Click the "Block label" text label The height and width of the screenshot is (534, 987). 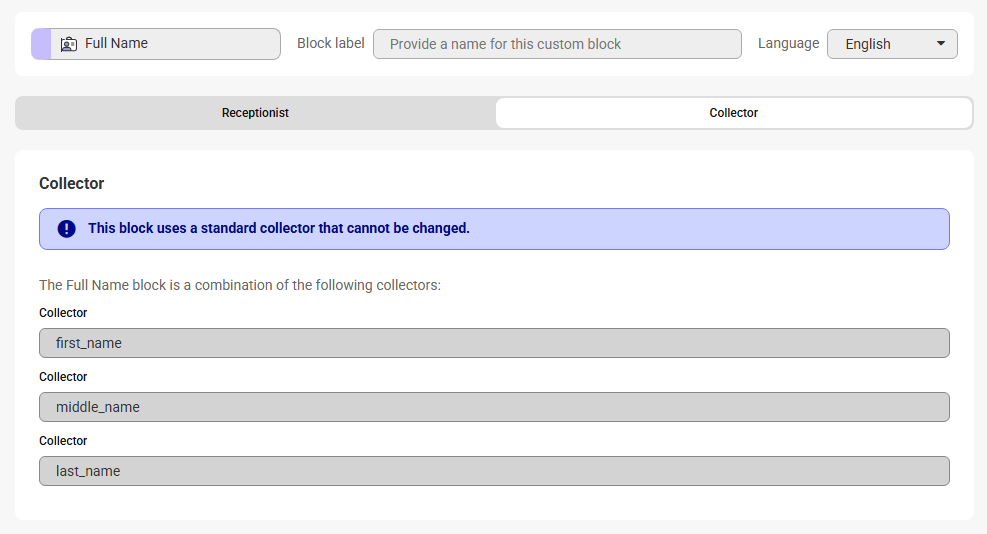pos(331,44)
